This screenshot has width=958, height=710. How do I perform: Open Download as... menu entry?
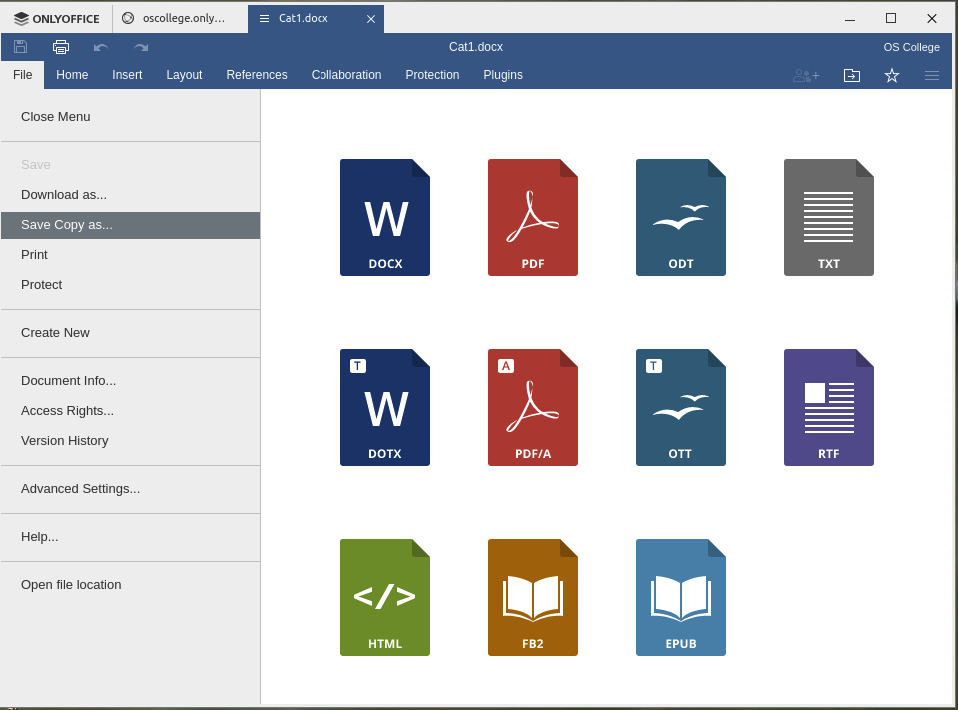64,195
